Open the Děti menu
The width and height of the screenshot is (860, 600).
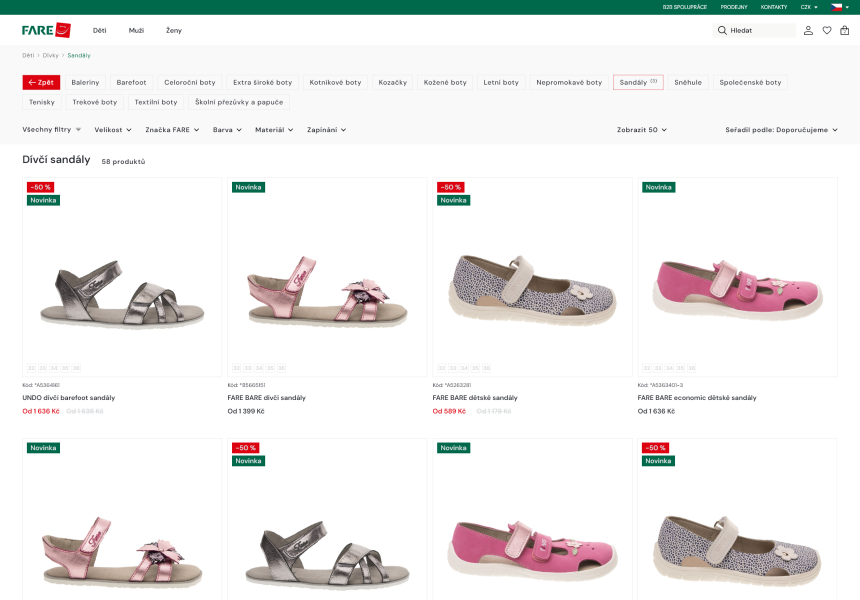99,31
